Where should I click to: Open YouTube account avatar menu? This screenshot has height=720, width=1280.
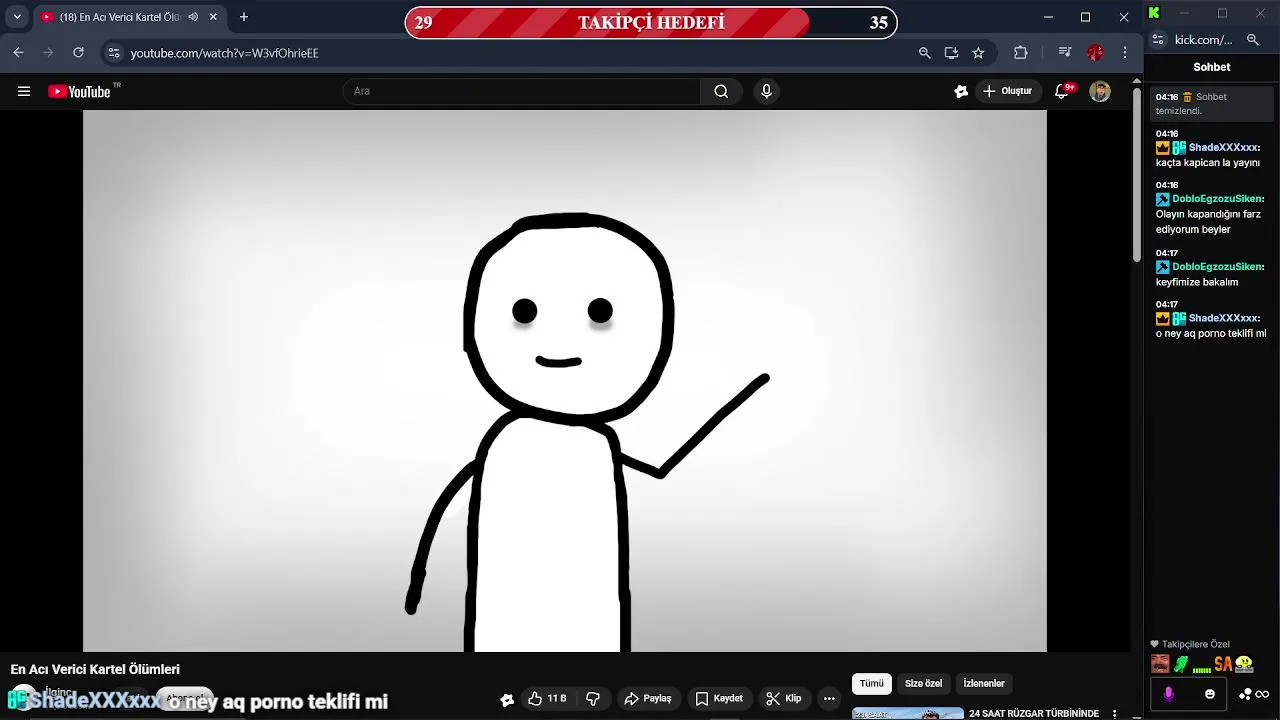click(x=1100, y=91)
